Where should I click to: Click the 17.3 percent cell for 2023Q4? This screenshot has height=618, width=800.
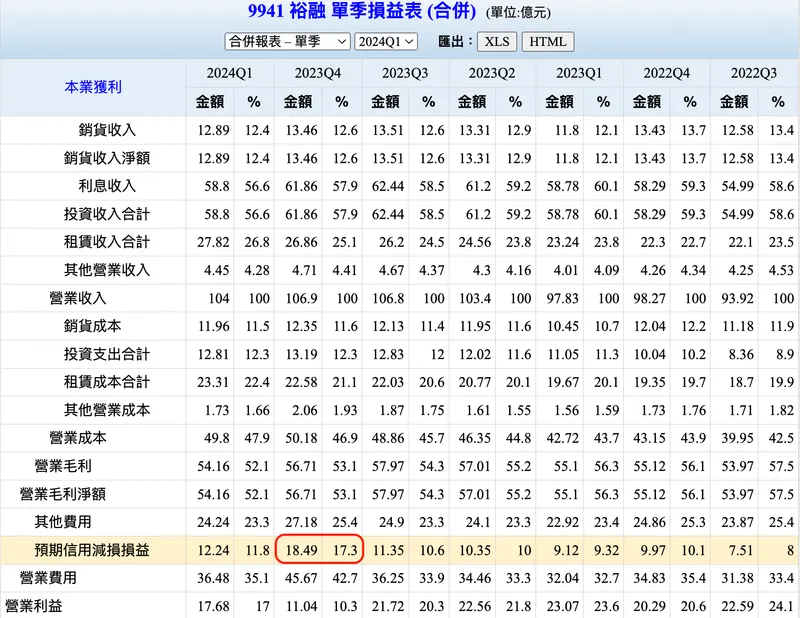[345, 551]
